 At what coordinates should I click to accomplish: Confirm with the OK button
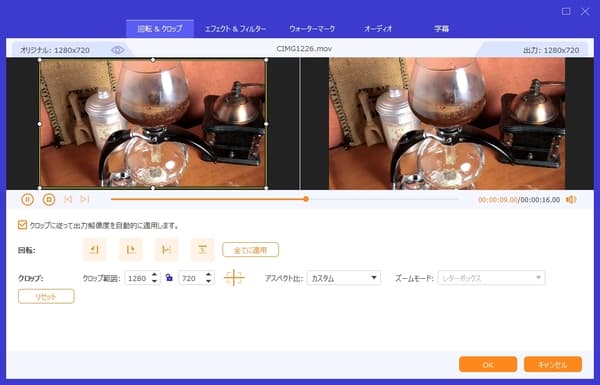pos(488,364)
